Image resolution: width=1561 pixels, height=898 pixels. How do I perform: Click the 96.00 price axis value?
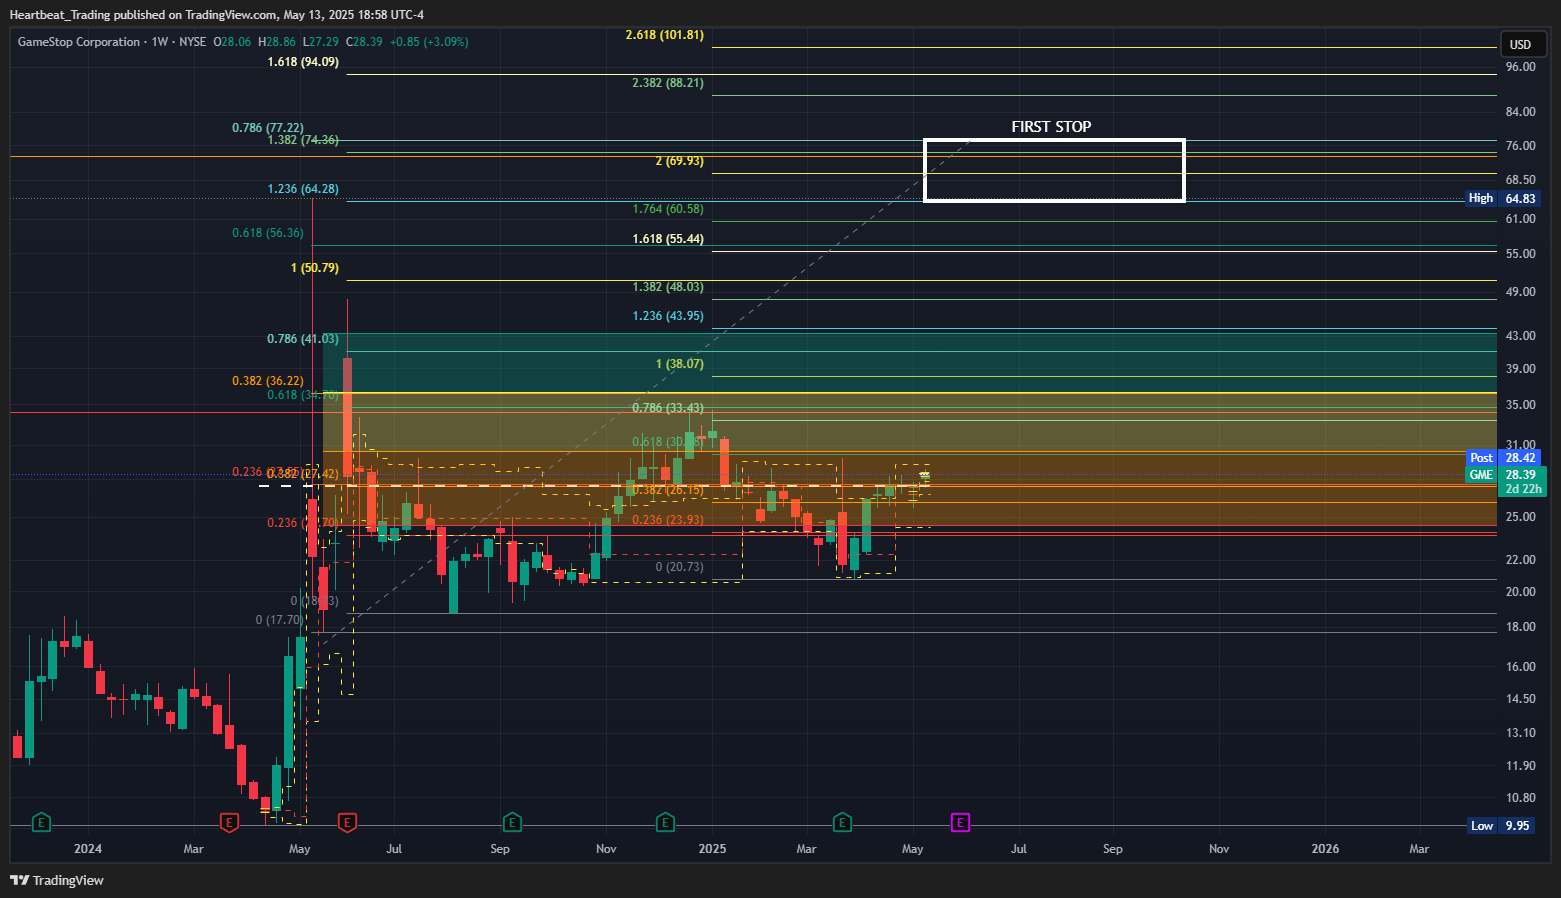point(1520,67)
